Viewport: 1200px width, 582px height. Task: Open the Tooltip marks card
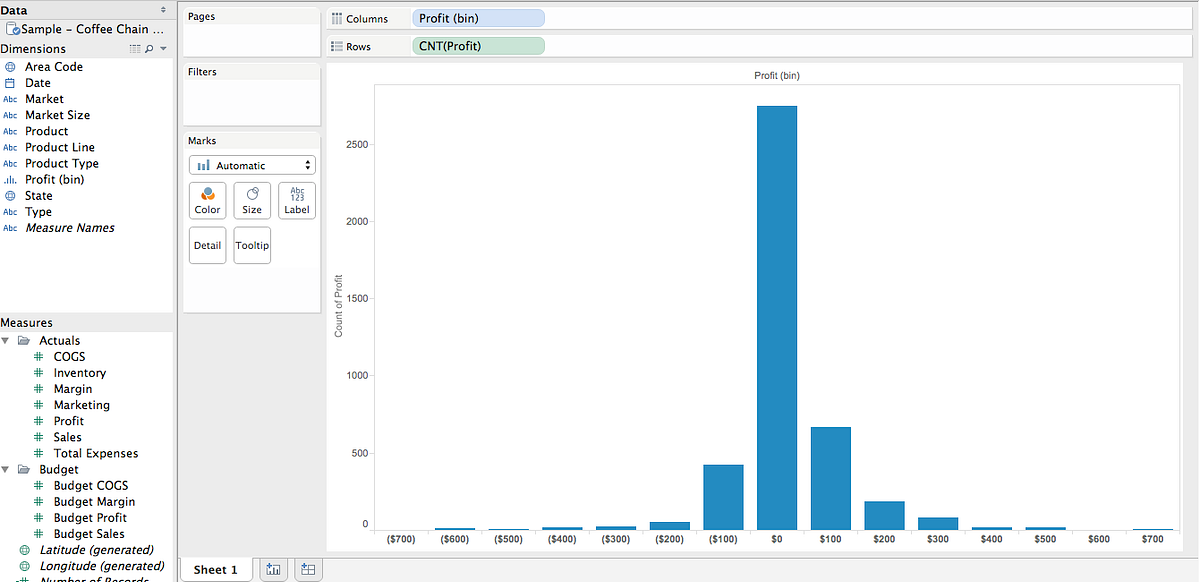coord(251,245)
